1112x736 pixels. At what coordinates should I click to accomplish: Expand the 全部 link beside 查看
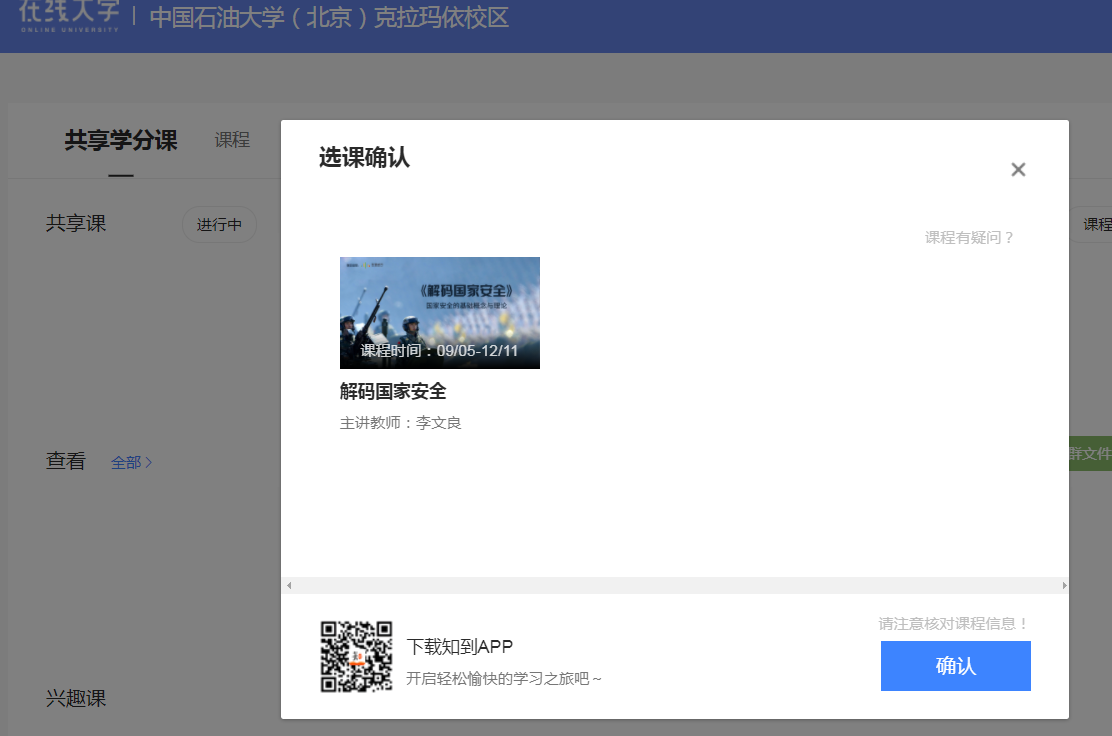[x=131, y=463]
